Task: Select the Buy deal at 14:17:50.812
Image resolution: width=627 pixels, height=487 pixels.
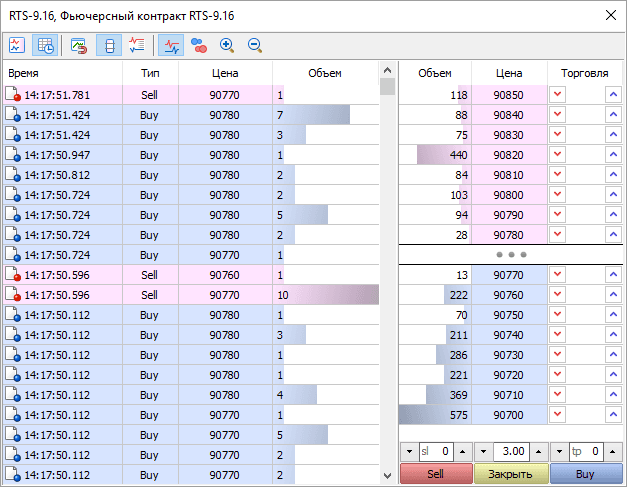Action: [191, 175]
